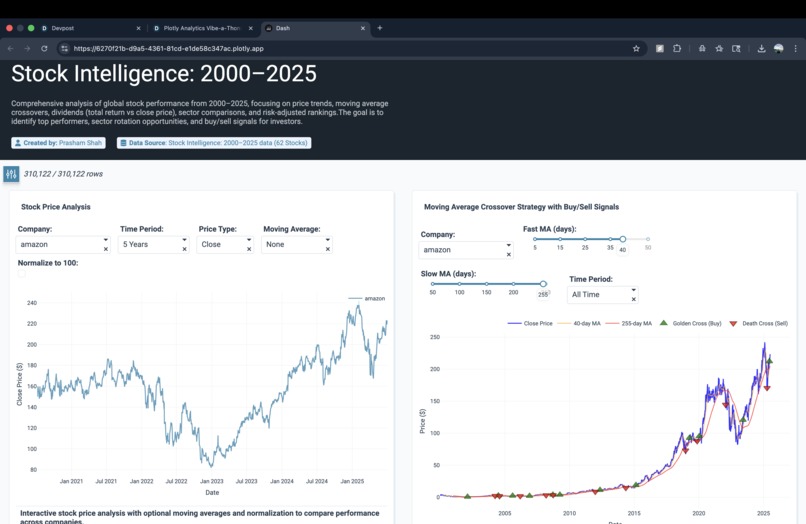Image resolution: width=806 pixels, height=524 pixels.
Task: Set Slow MA slider to 150 mark
Action: click(486, 284)
